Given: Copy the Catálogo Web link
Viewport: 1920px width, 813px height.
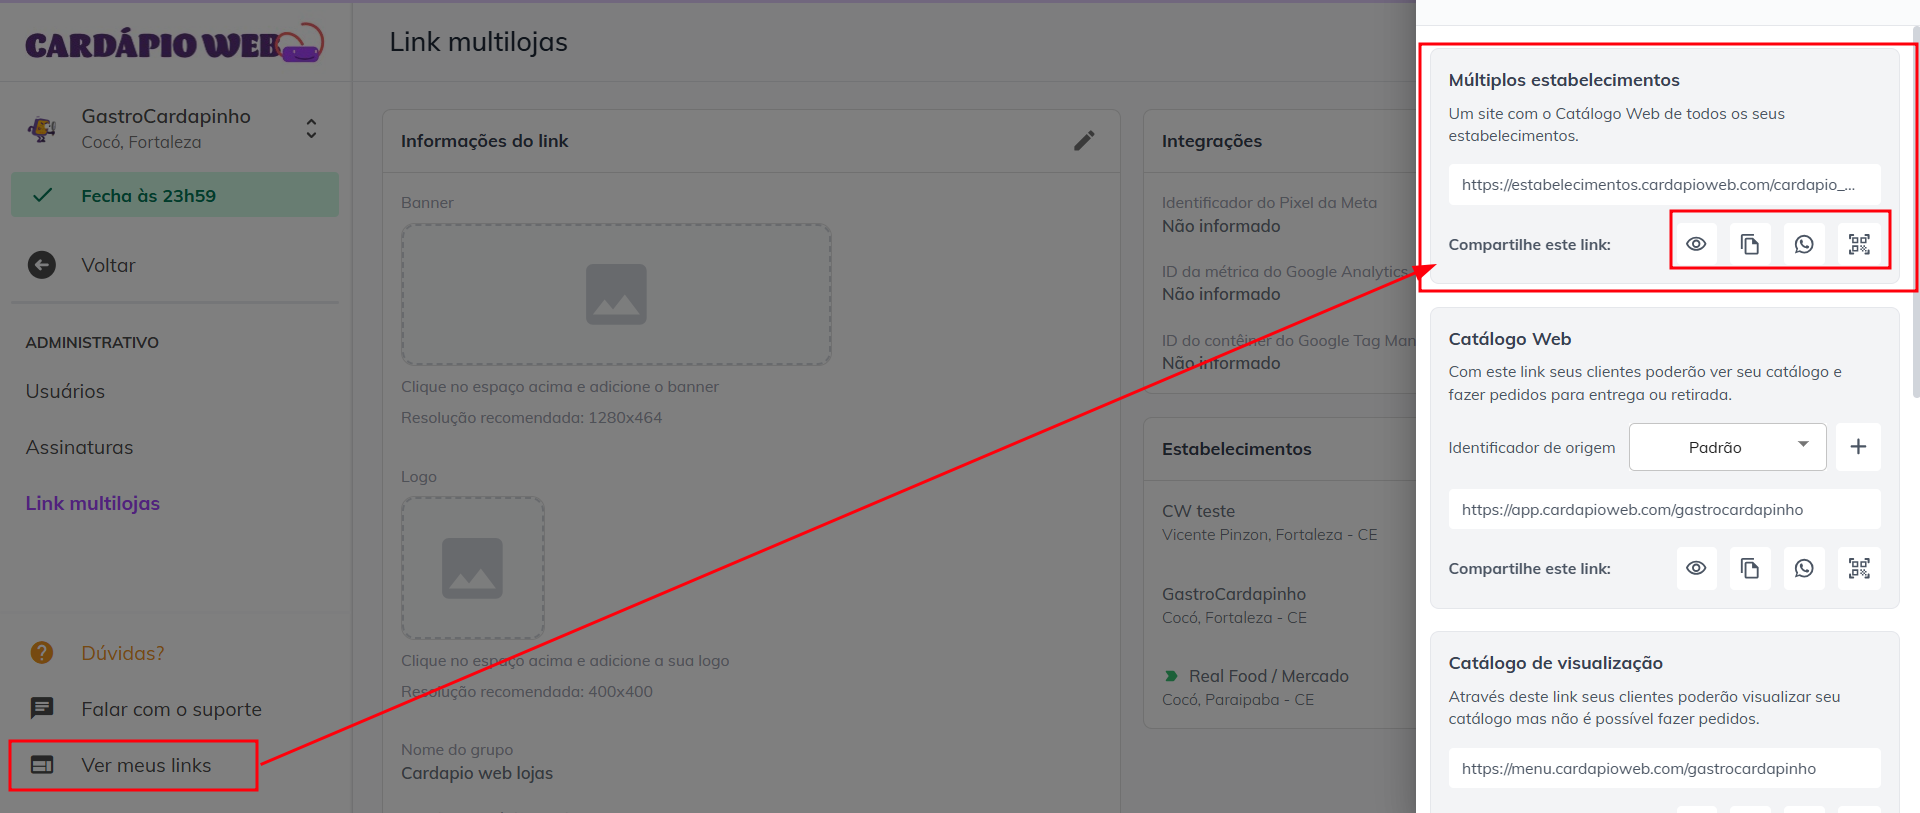Looking at the screenshot, I should pos(1750,568).
